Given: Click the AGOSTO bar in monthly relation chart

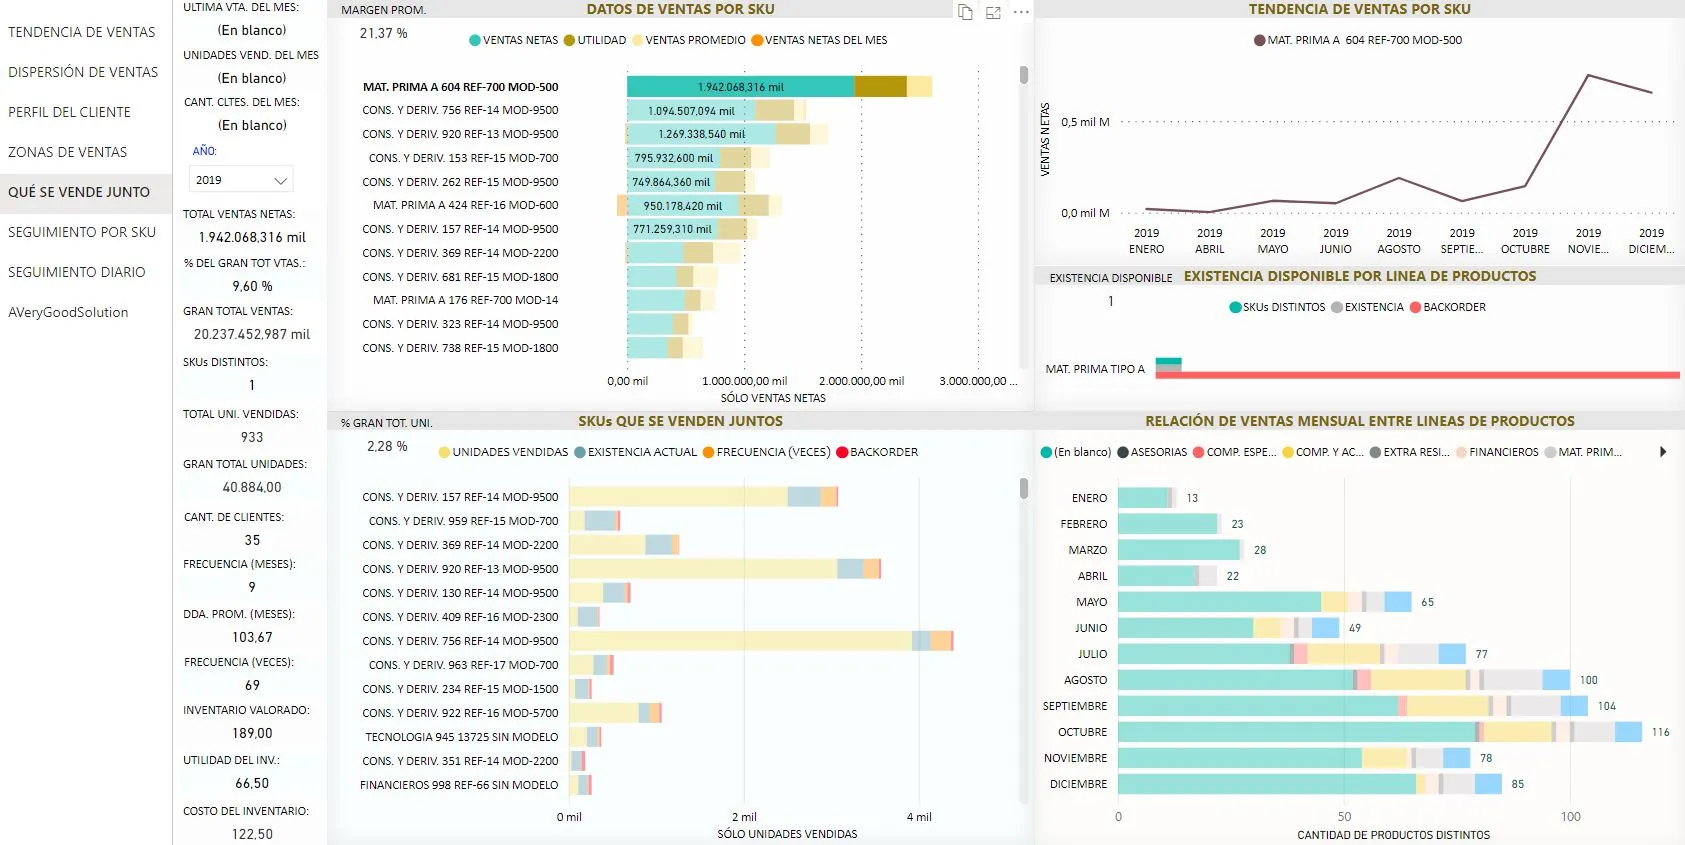Looking at the screenshot, I should tap(1344, 680).
